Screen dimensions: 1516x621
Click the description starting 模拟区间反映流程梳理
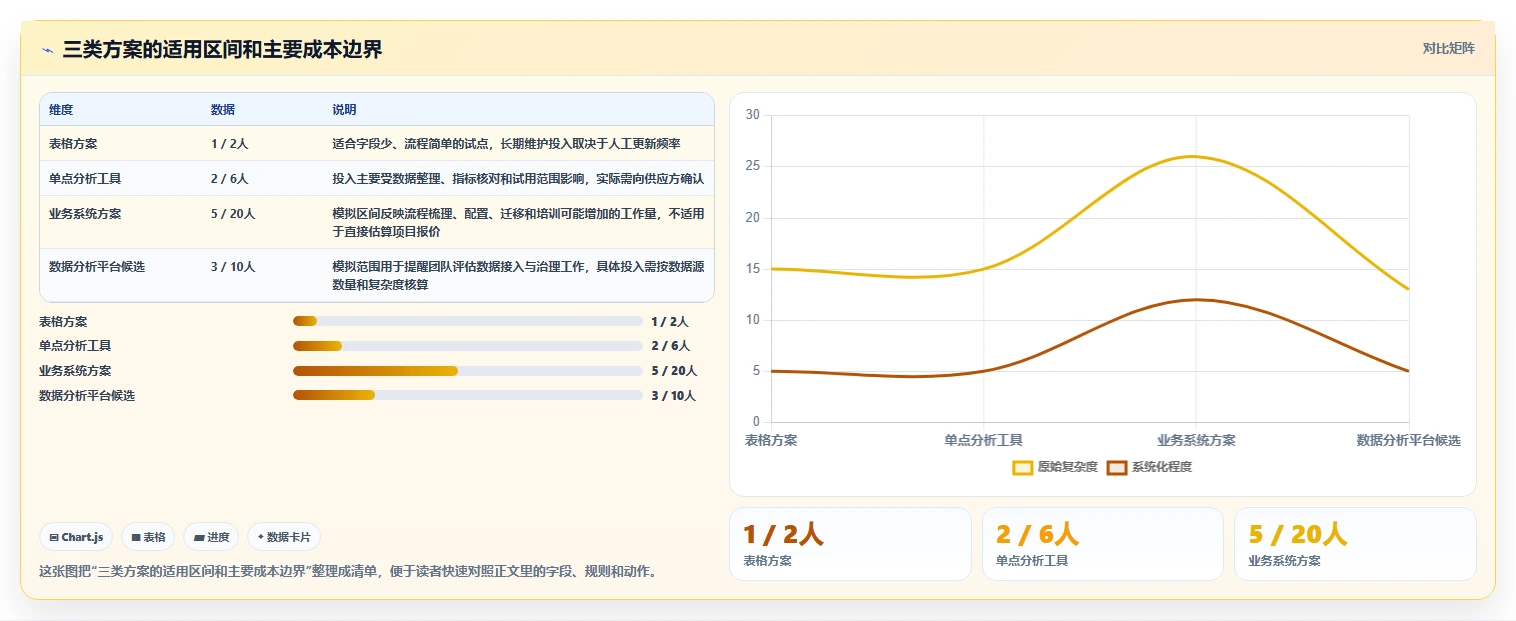(518, 222)
